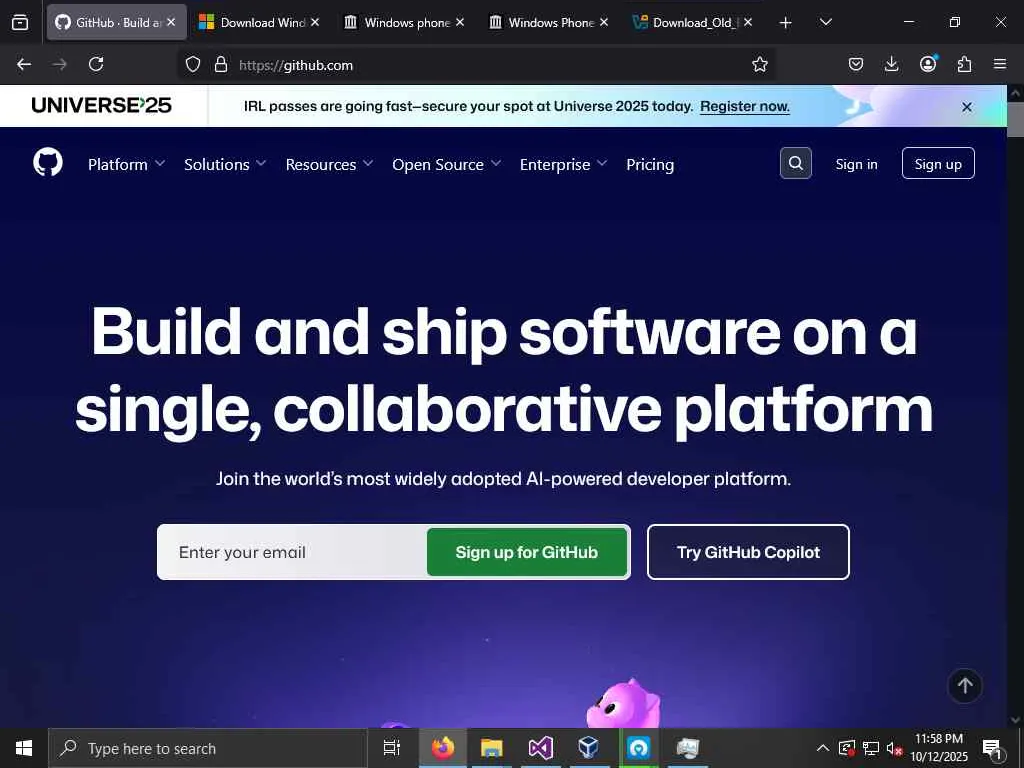1024x768 pixels.
Task: Click the Universe'25 logo
Action: point(102,105)
